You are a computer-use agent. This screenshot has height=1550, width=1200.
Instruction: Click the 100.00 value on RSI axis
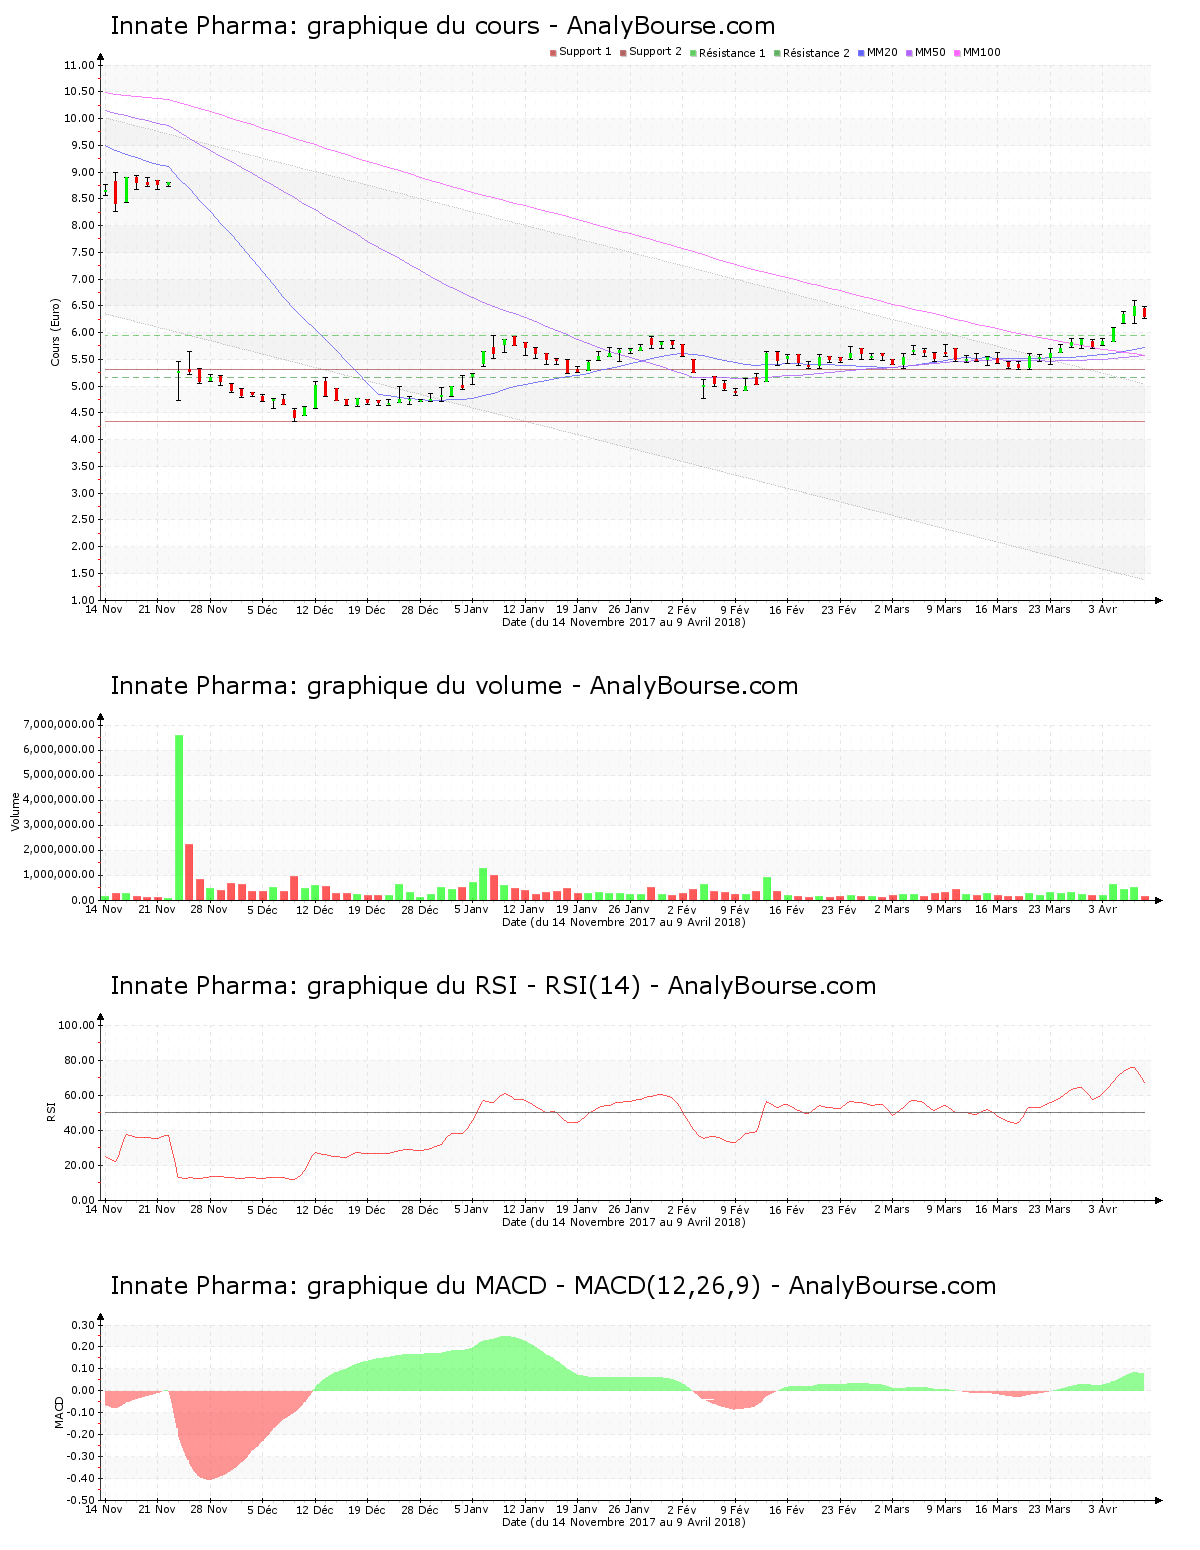coord(76,1025)
